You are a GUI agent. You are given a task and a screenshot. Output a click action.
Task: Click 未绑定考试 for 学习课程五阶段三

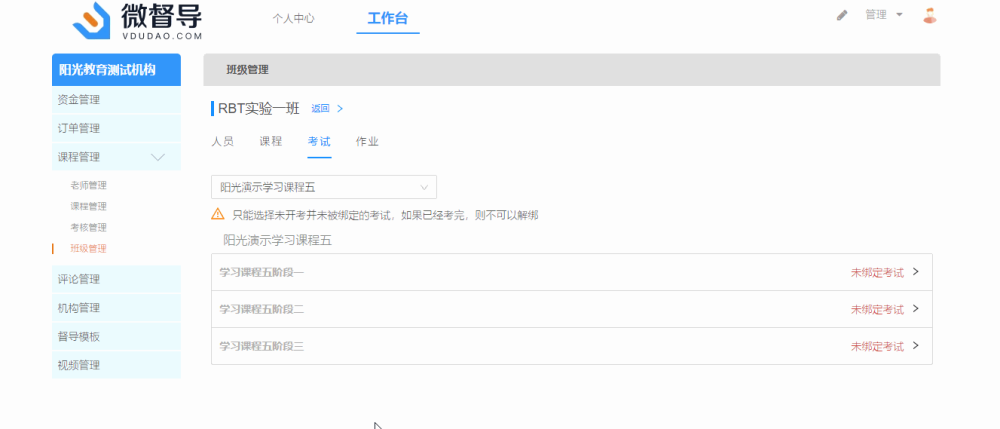[x=877, y=347]
